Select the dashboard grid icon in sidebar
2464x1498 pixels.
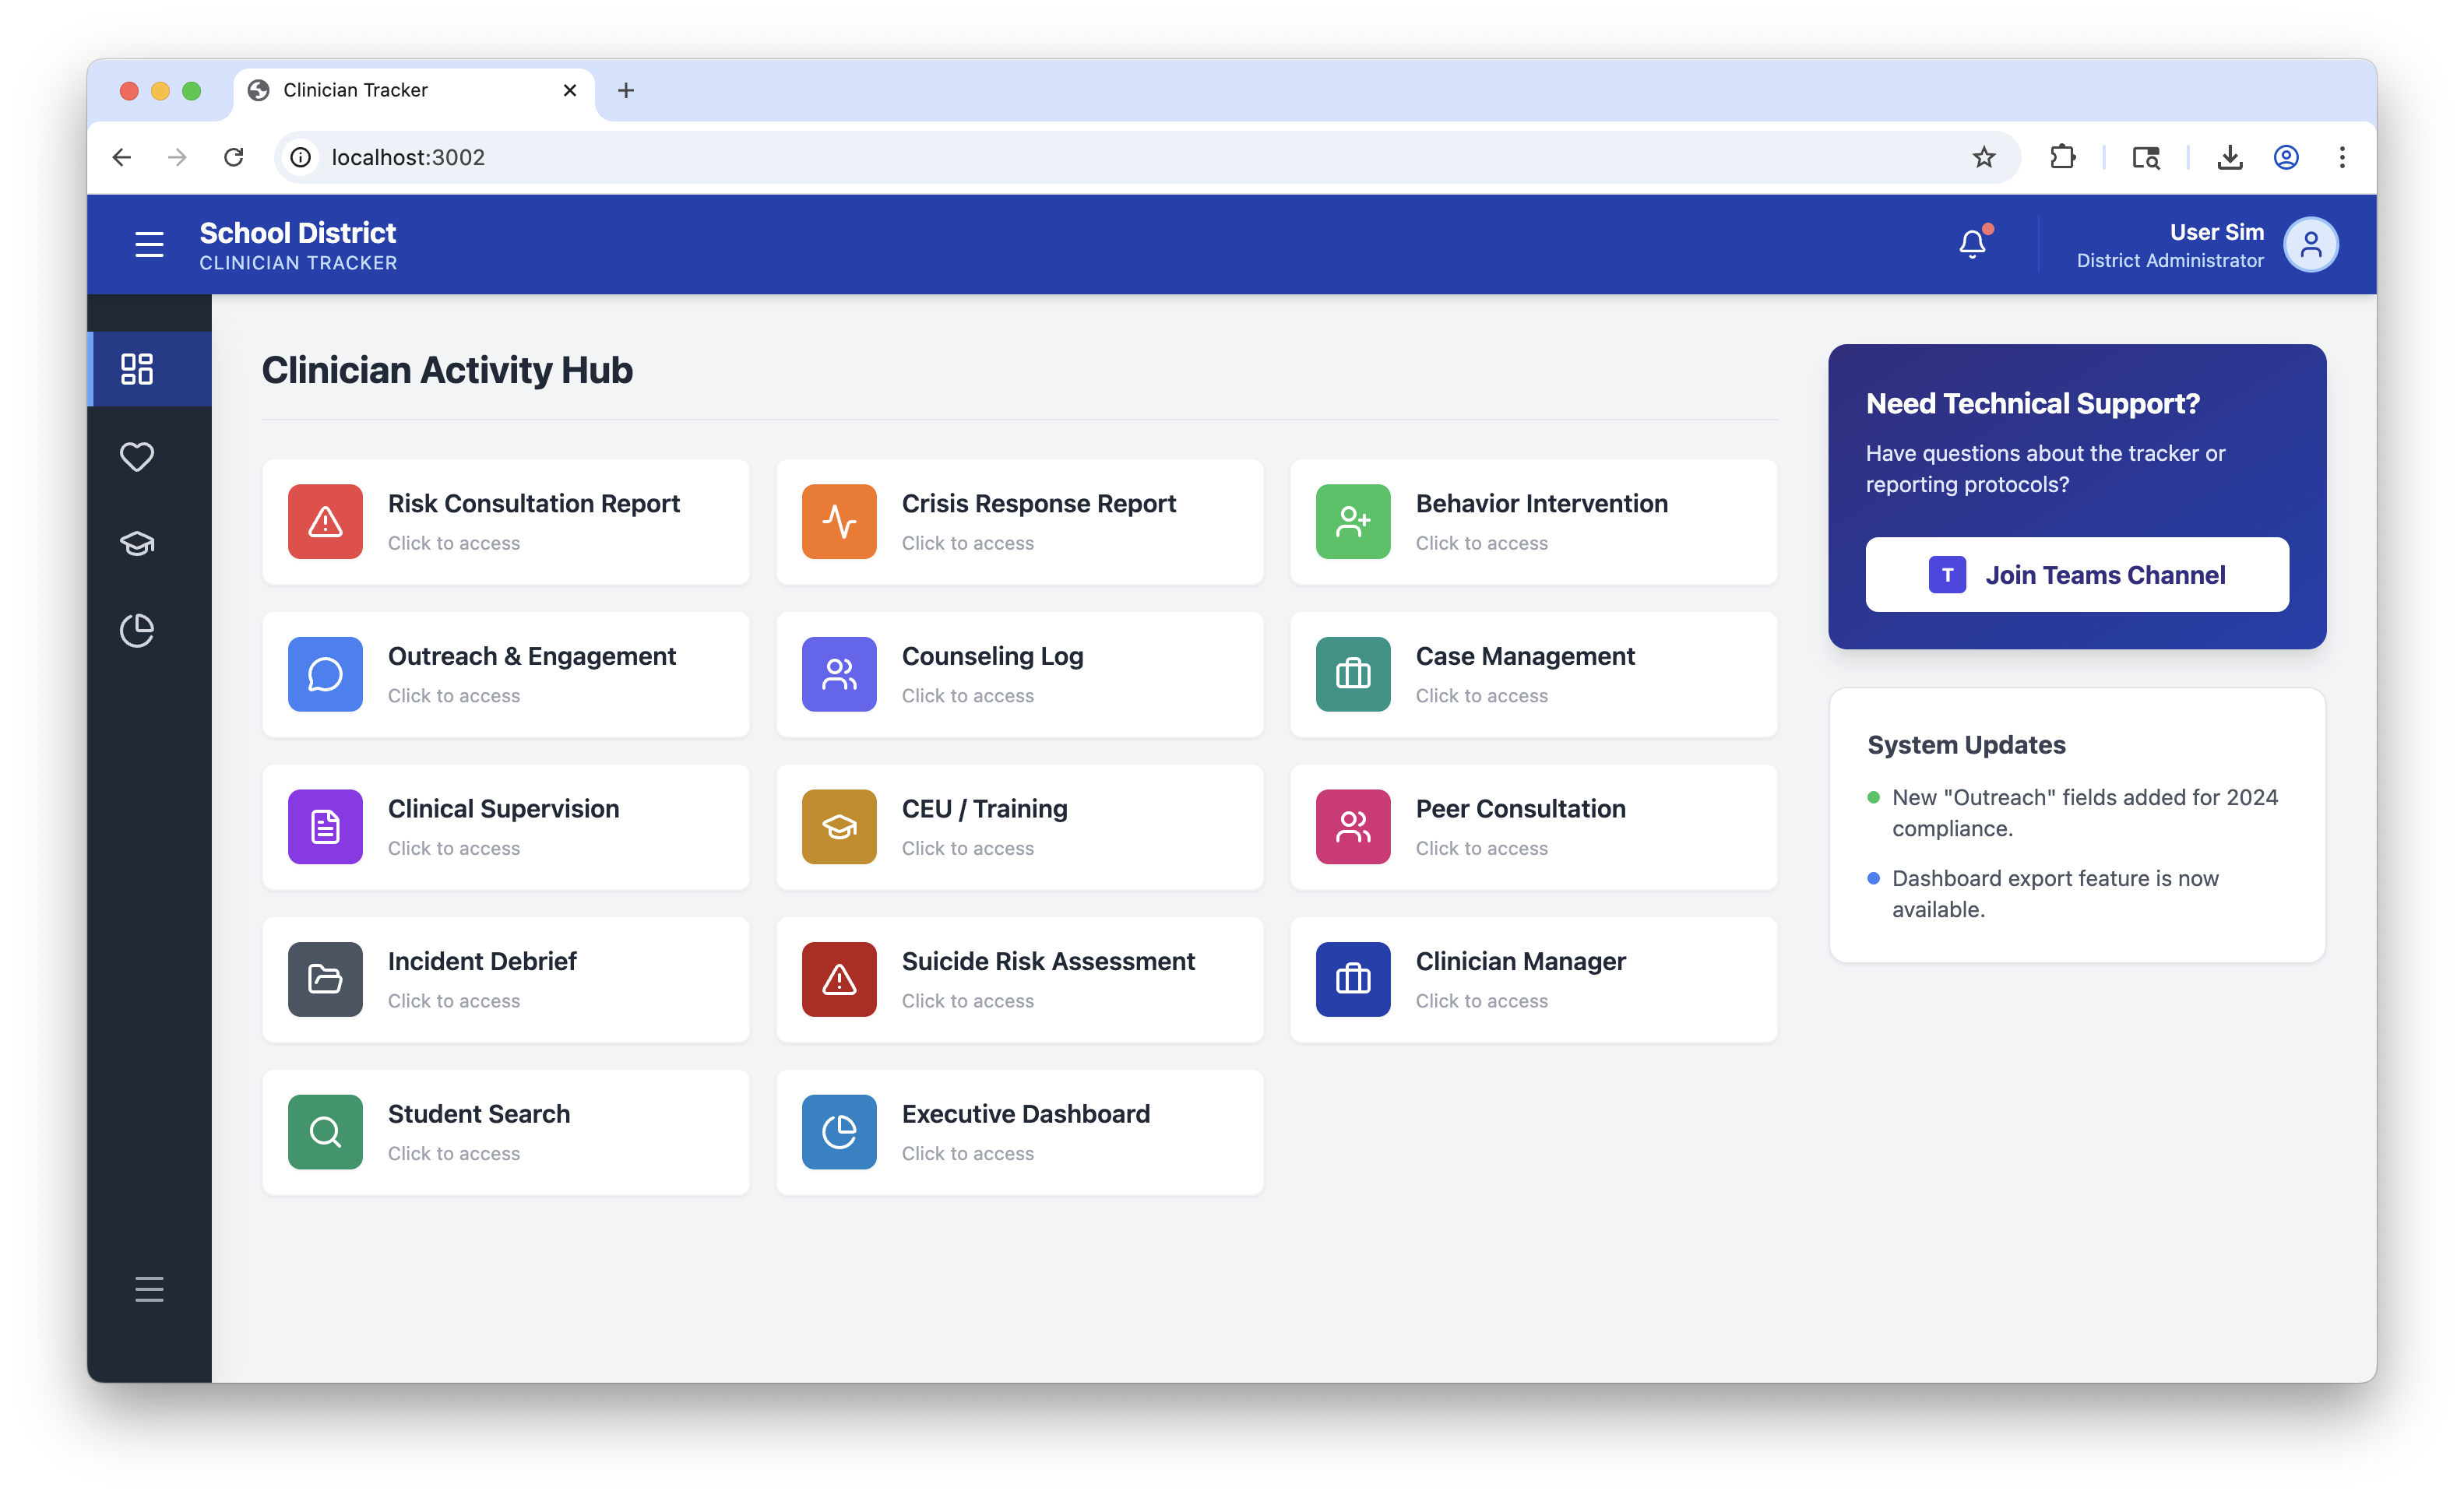136,368
